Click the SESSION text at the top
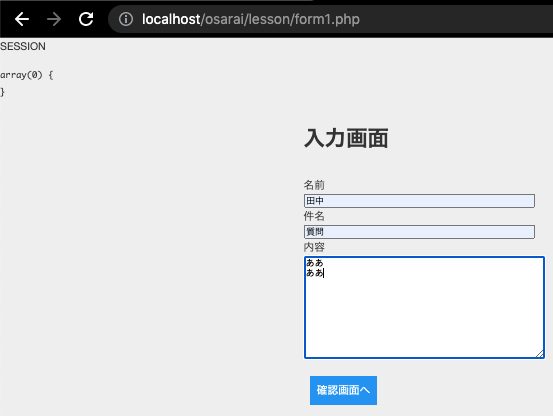Viewport: 553px width, 416px height. (x=23, y=46)
